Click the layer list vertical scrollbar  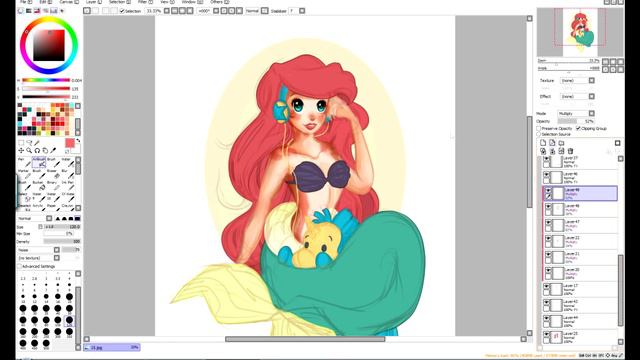620,291
